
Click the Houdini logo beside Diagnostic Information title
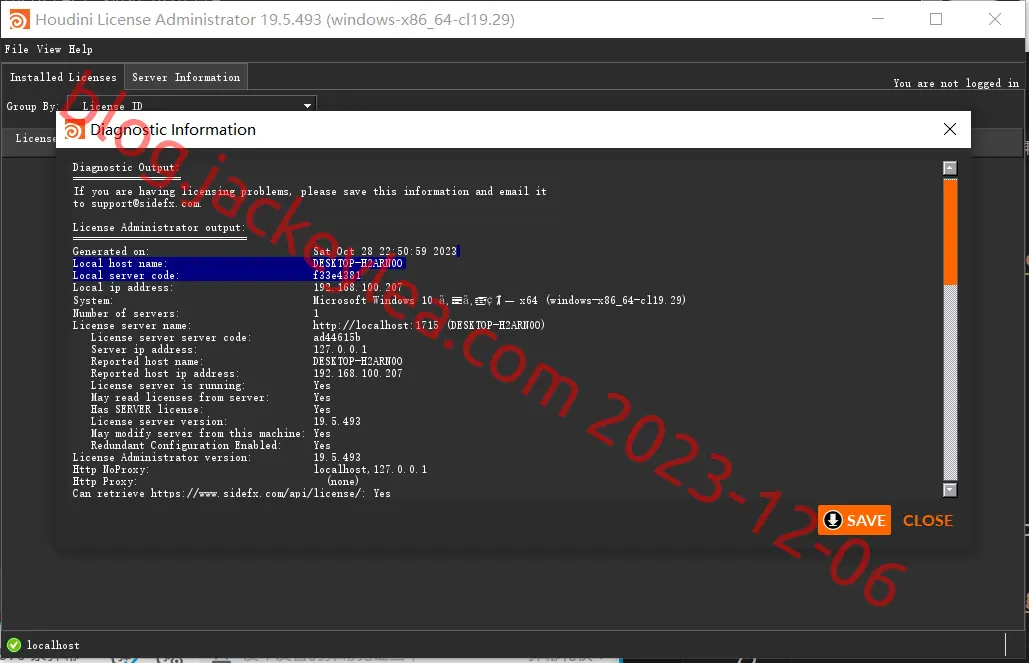(74, 130)
